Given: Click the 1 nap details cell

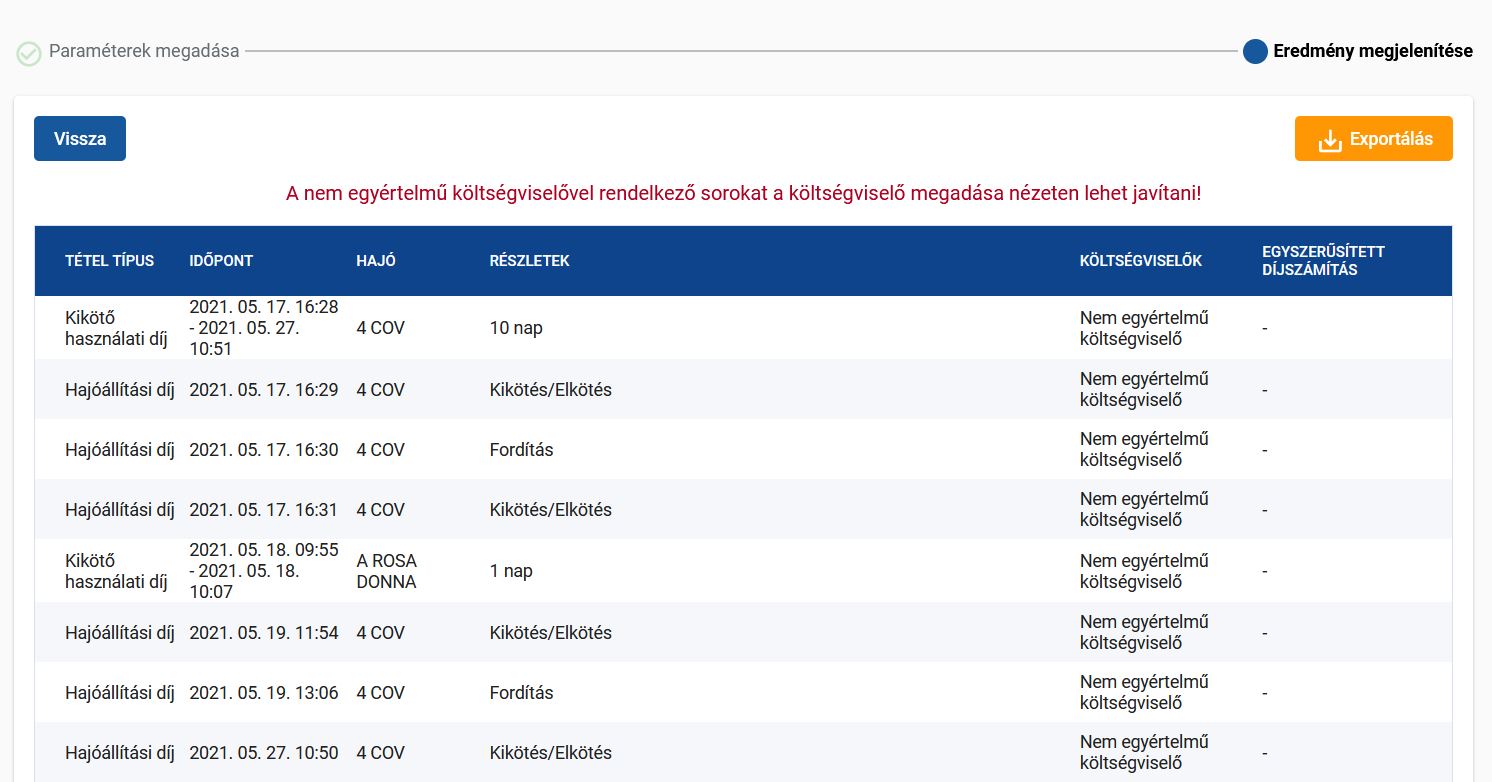Looking at the screenshot, I should click(x=511, y=571).
